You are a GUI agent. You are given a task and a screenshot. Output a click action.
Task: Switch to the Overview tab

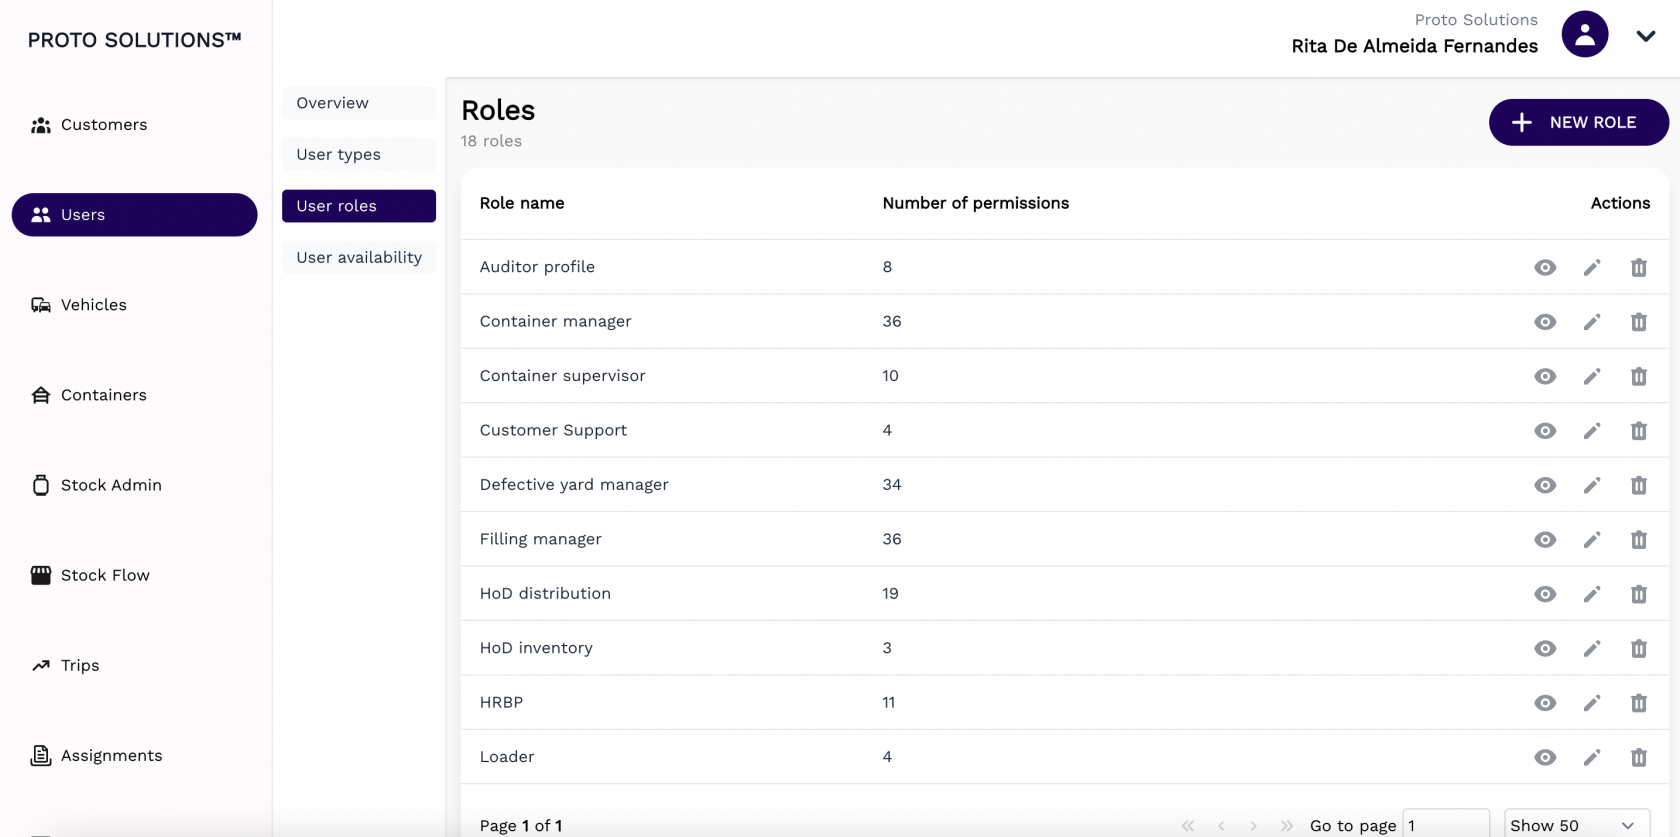(x=359, y=103)
